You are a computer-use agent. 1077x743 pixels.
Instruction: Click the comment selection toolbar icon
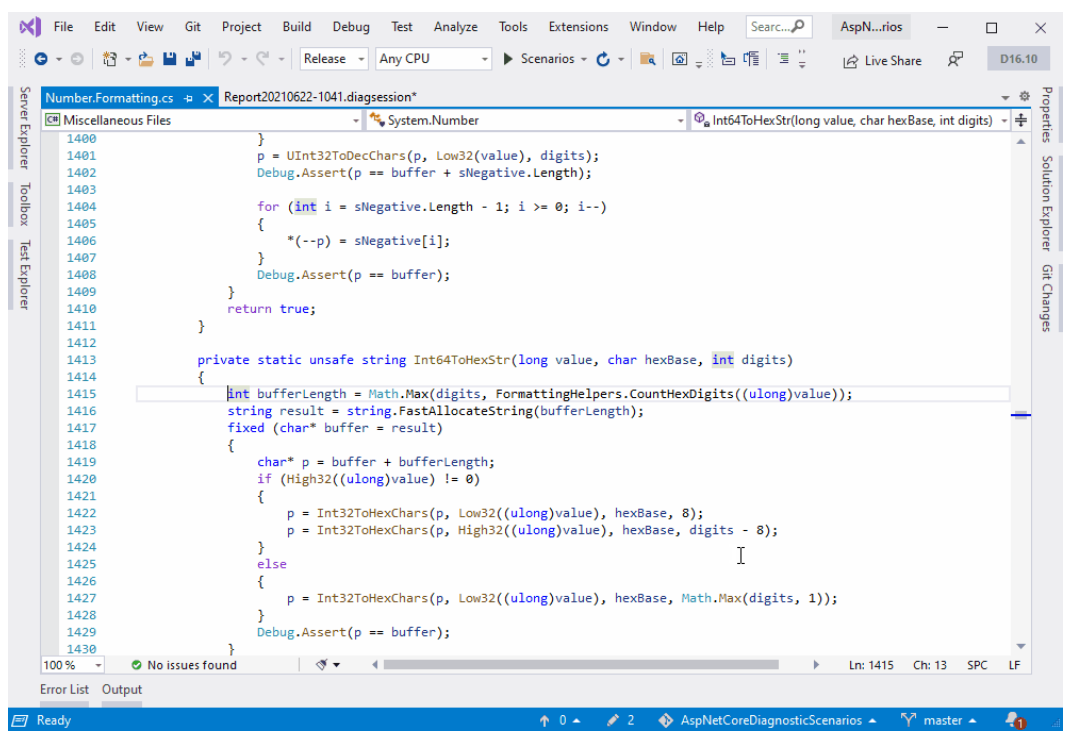[751, 59]
